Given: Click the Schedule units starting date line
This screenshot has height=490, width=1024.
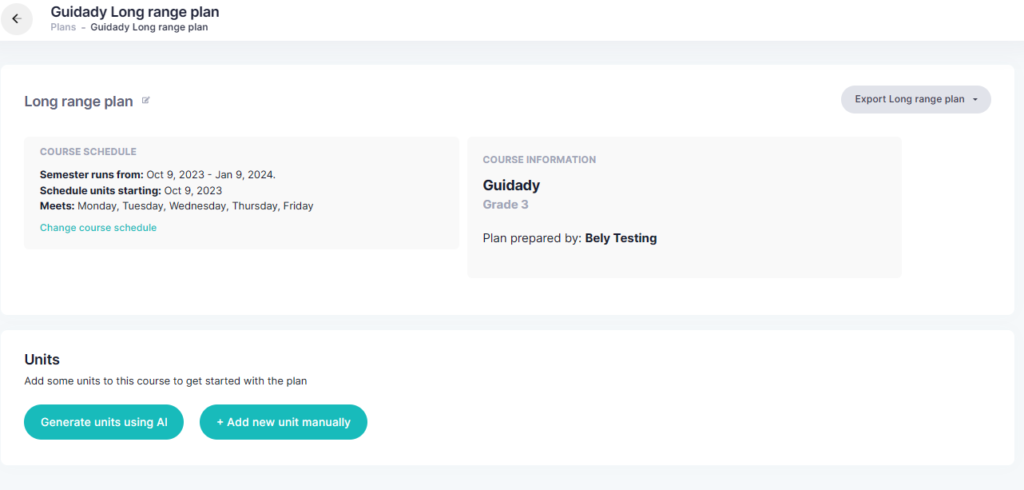Looking at the screenshot, I should coord(131,191).
